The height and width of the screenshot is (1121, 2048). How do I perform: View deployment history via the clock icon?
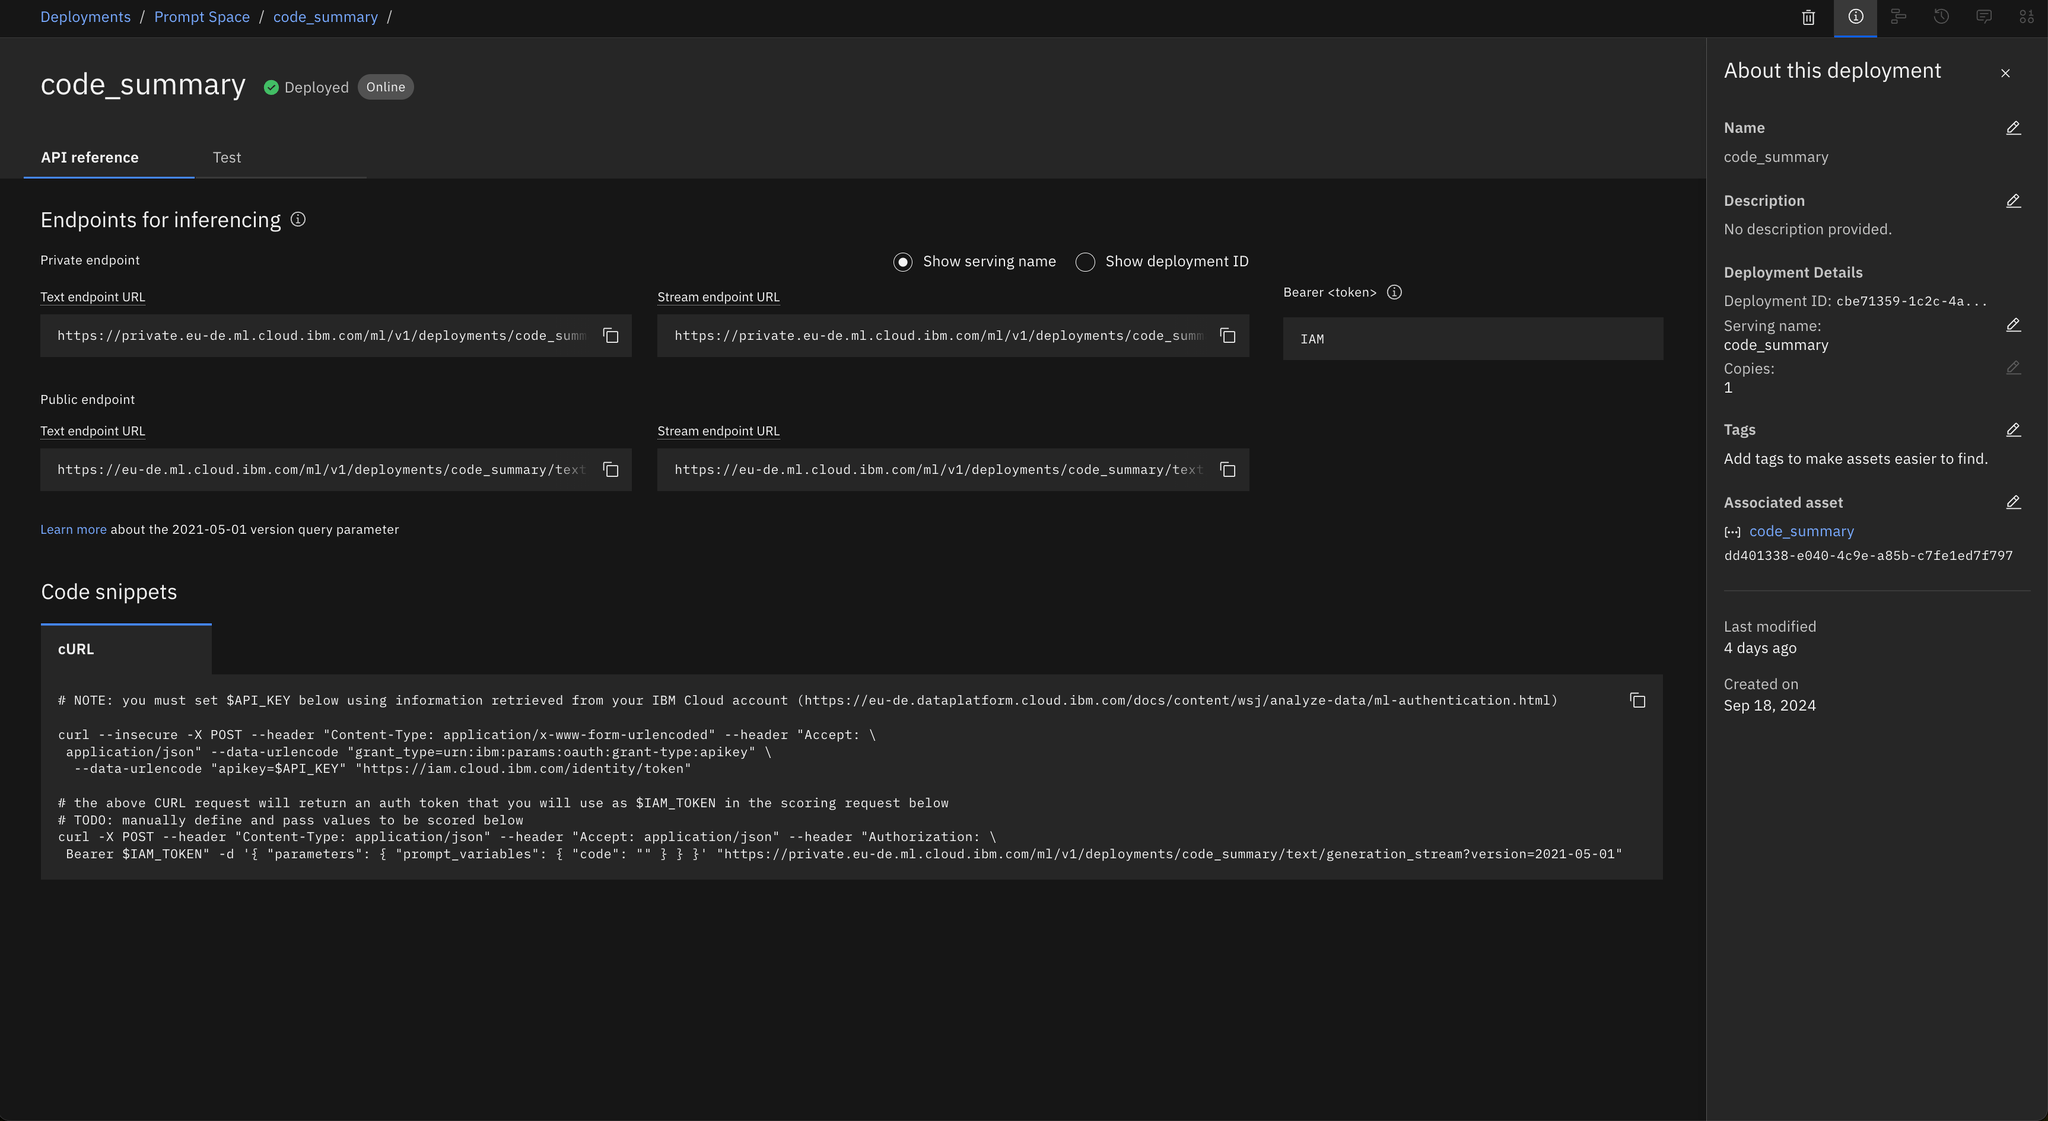pyautogui.click(x=1941, y=17)
